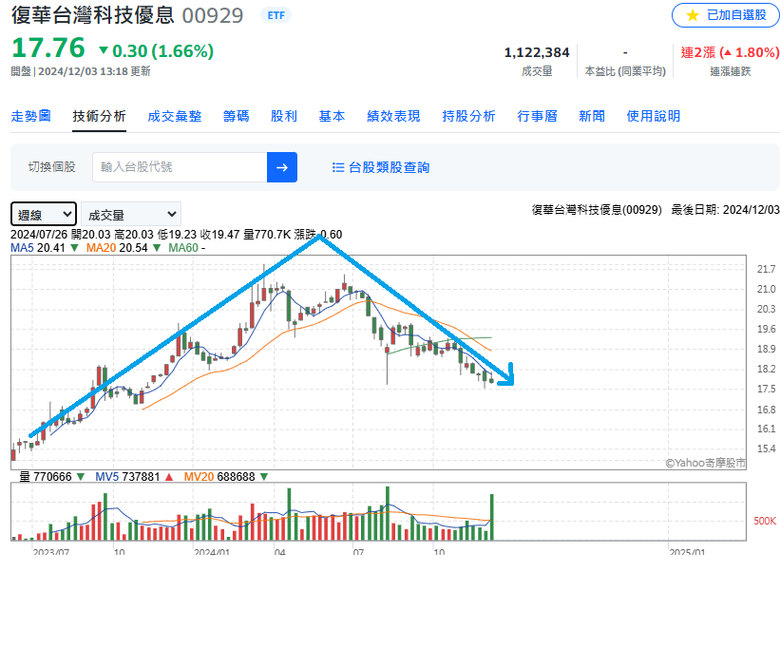Click the list icon beside 台股類股查詢
The height and width of the screenshot is (649, 780).
point(338,168)
